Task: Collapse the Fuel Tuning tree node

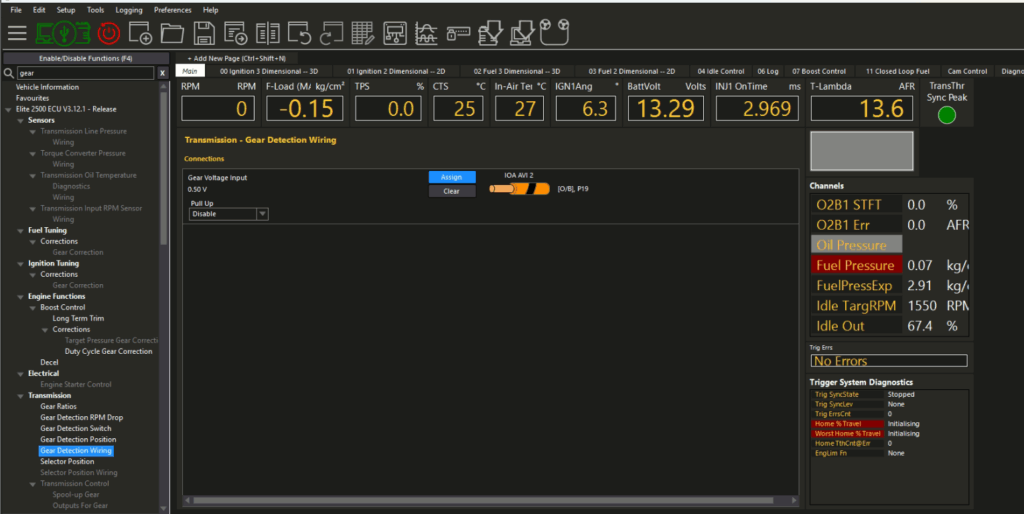Action: [21, 231]
